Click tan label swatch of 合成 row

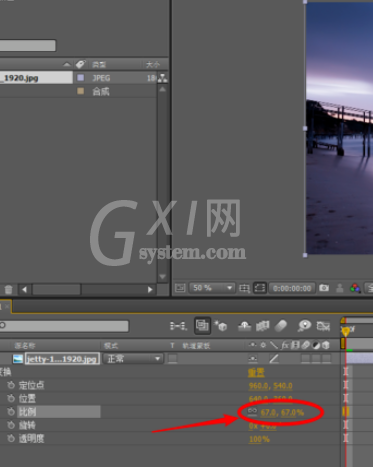coord(81,91)
